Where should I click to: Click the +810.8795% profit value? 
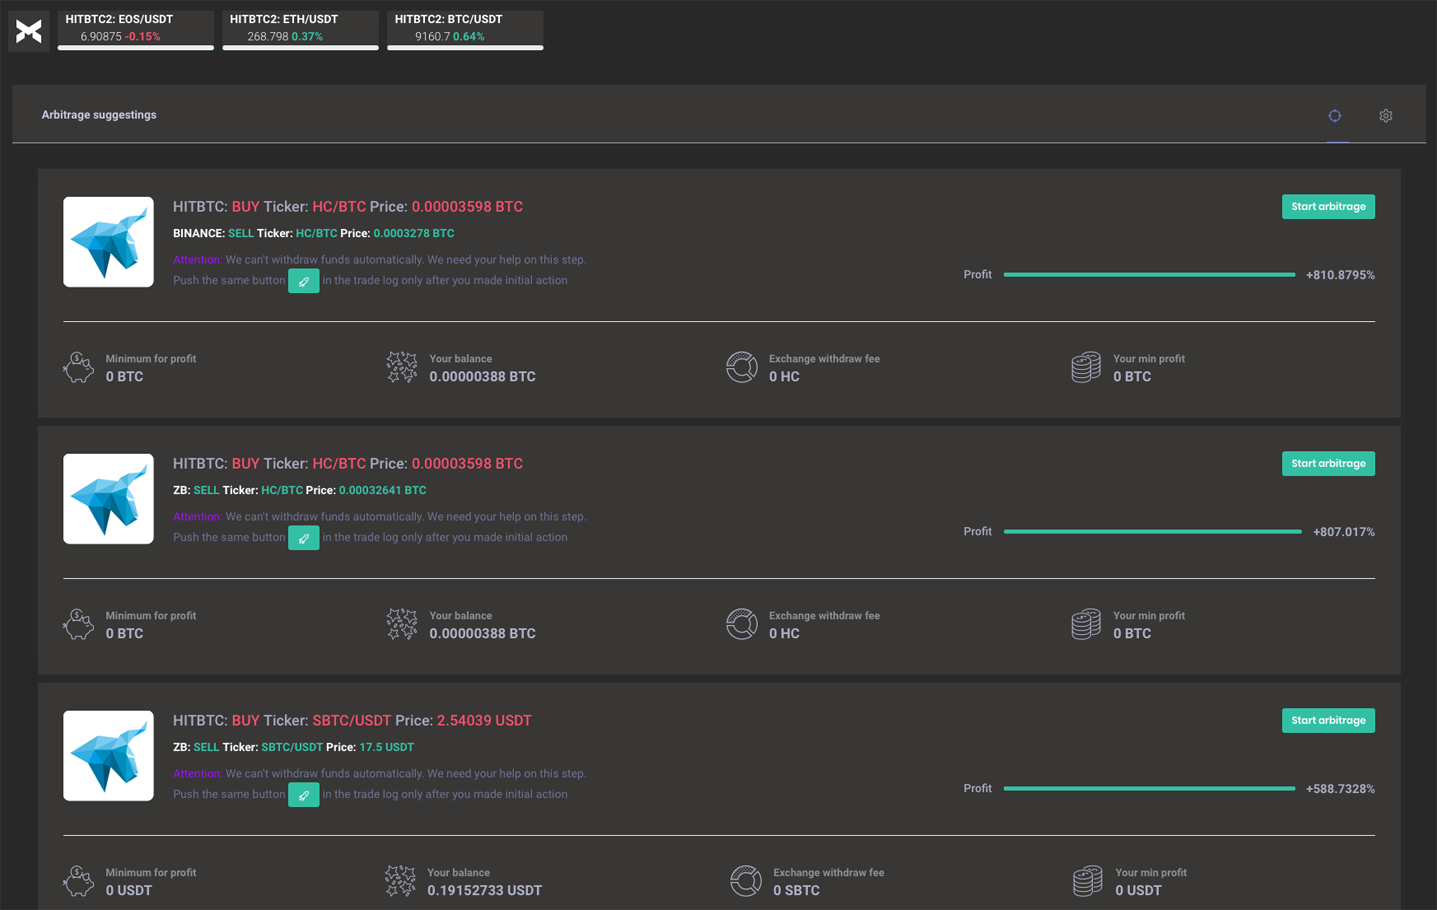1340,275
